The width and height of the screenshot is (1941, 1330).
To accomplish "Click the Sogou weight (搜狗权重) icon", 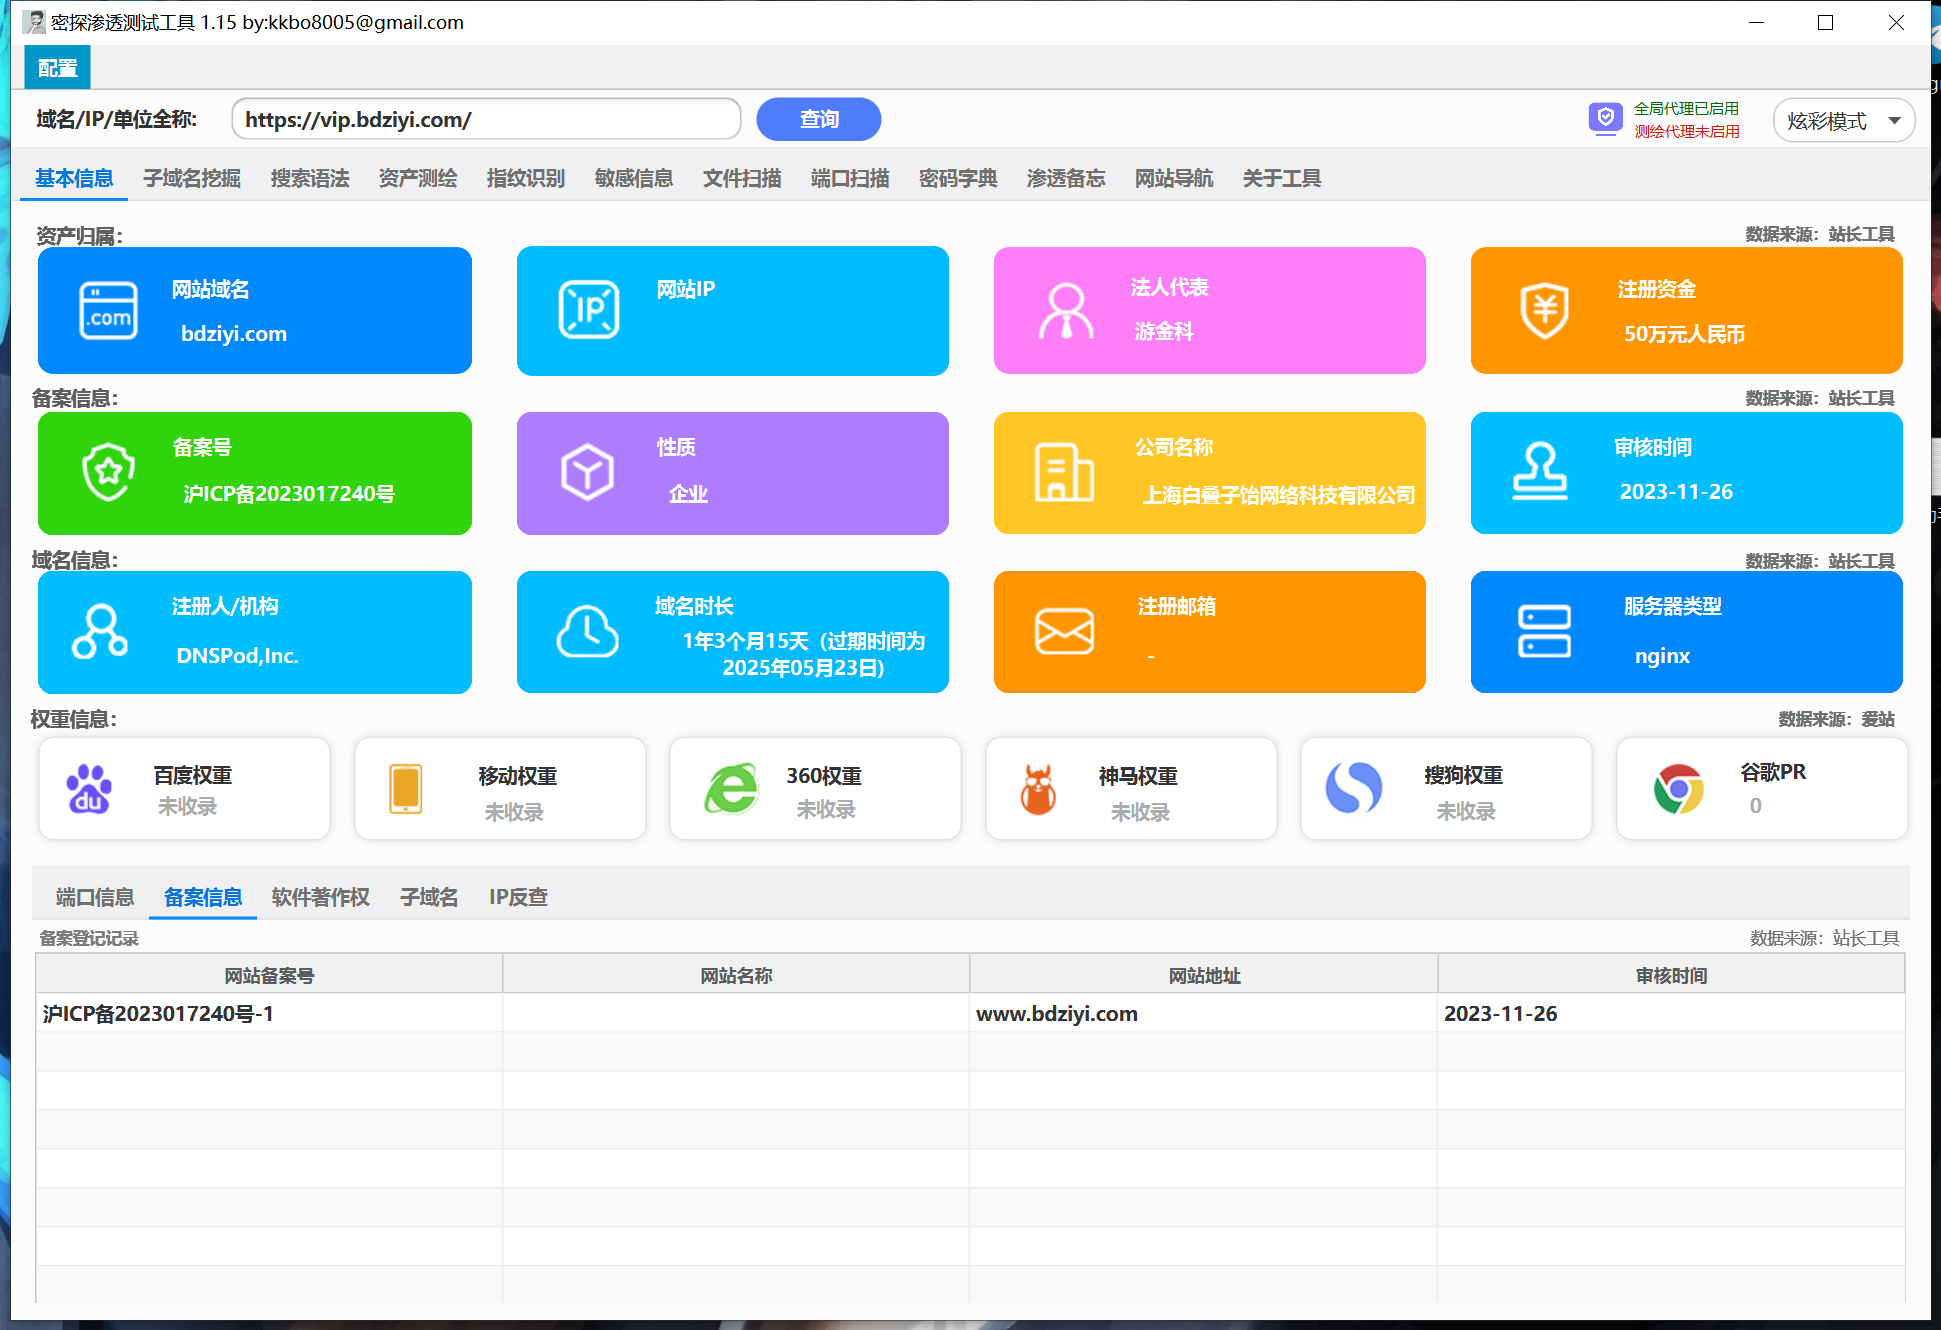I will (x=1354, y=789).
